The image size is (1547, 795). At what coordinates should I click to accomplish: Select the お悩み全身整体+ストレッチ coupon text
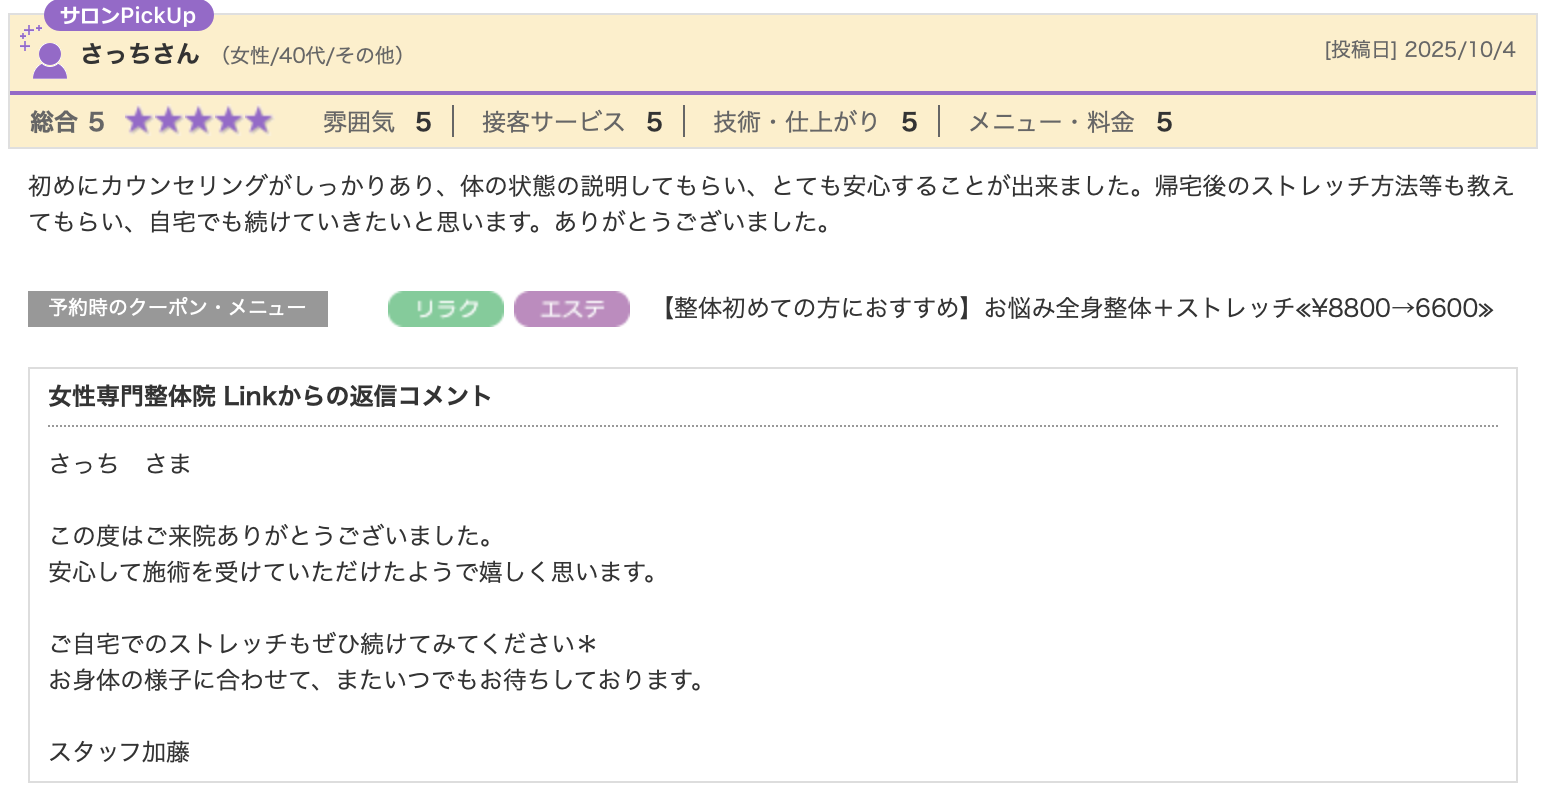point(1075,308)
